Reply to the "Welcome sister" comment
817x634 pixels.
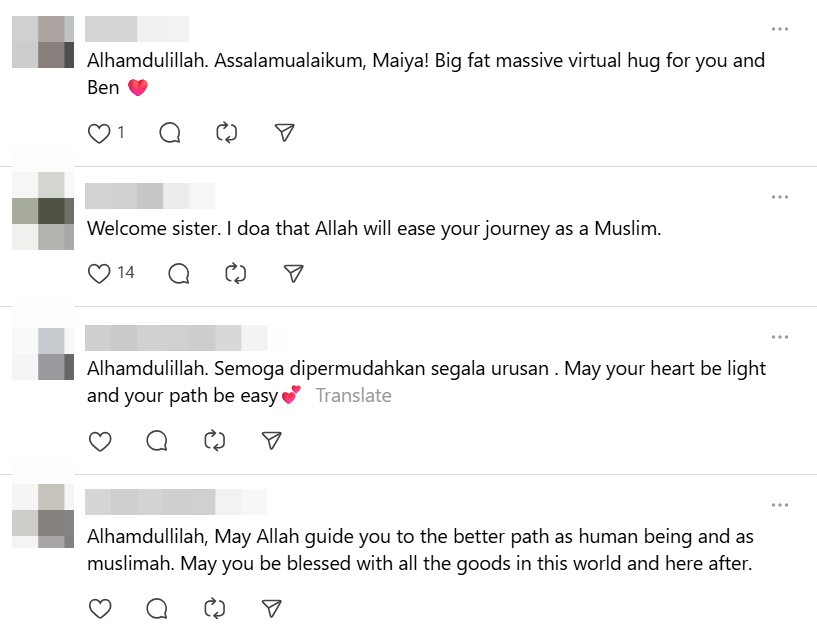(x=179, y=273)
